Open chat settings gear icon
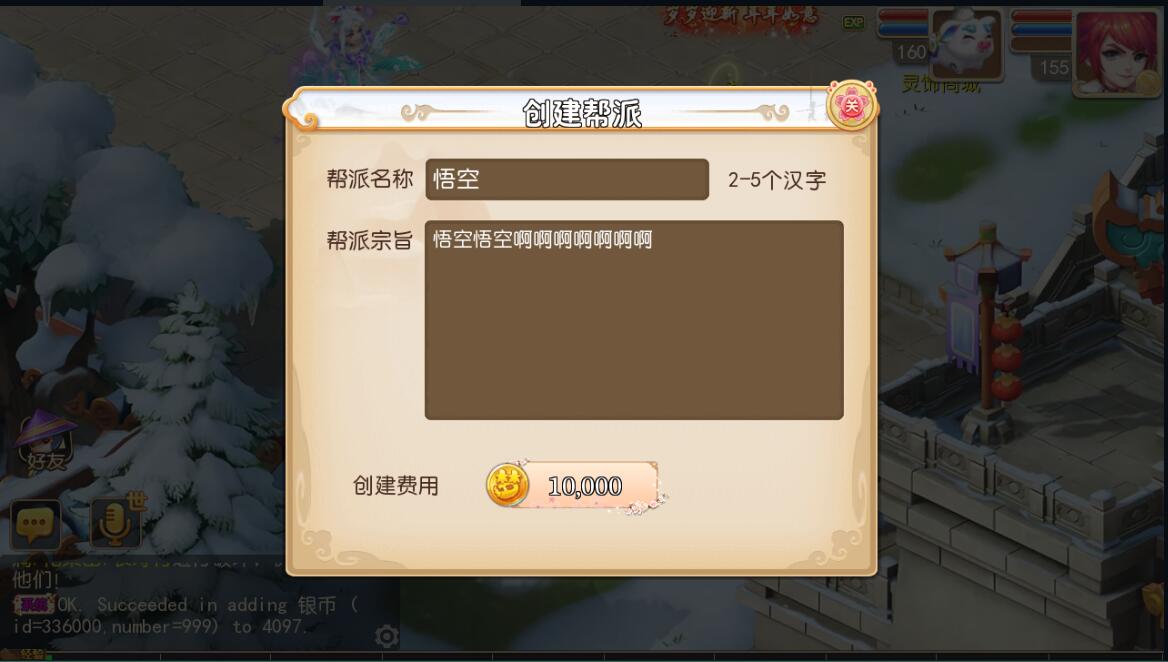The width and height of the screenshot is (1168, 662). tap(386, 635)
